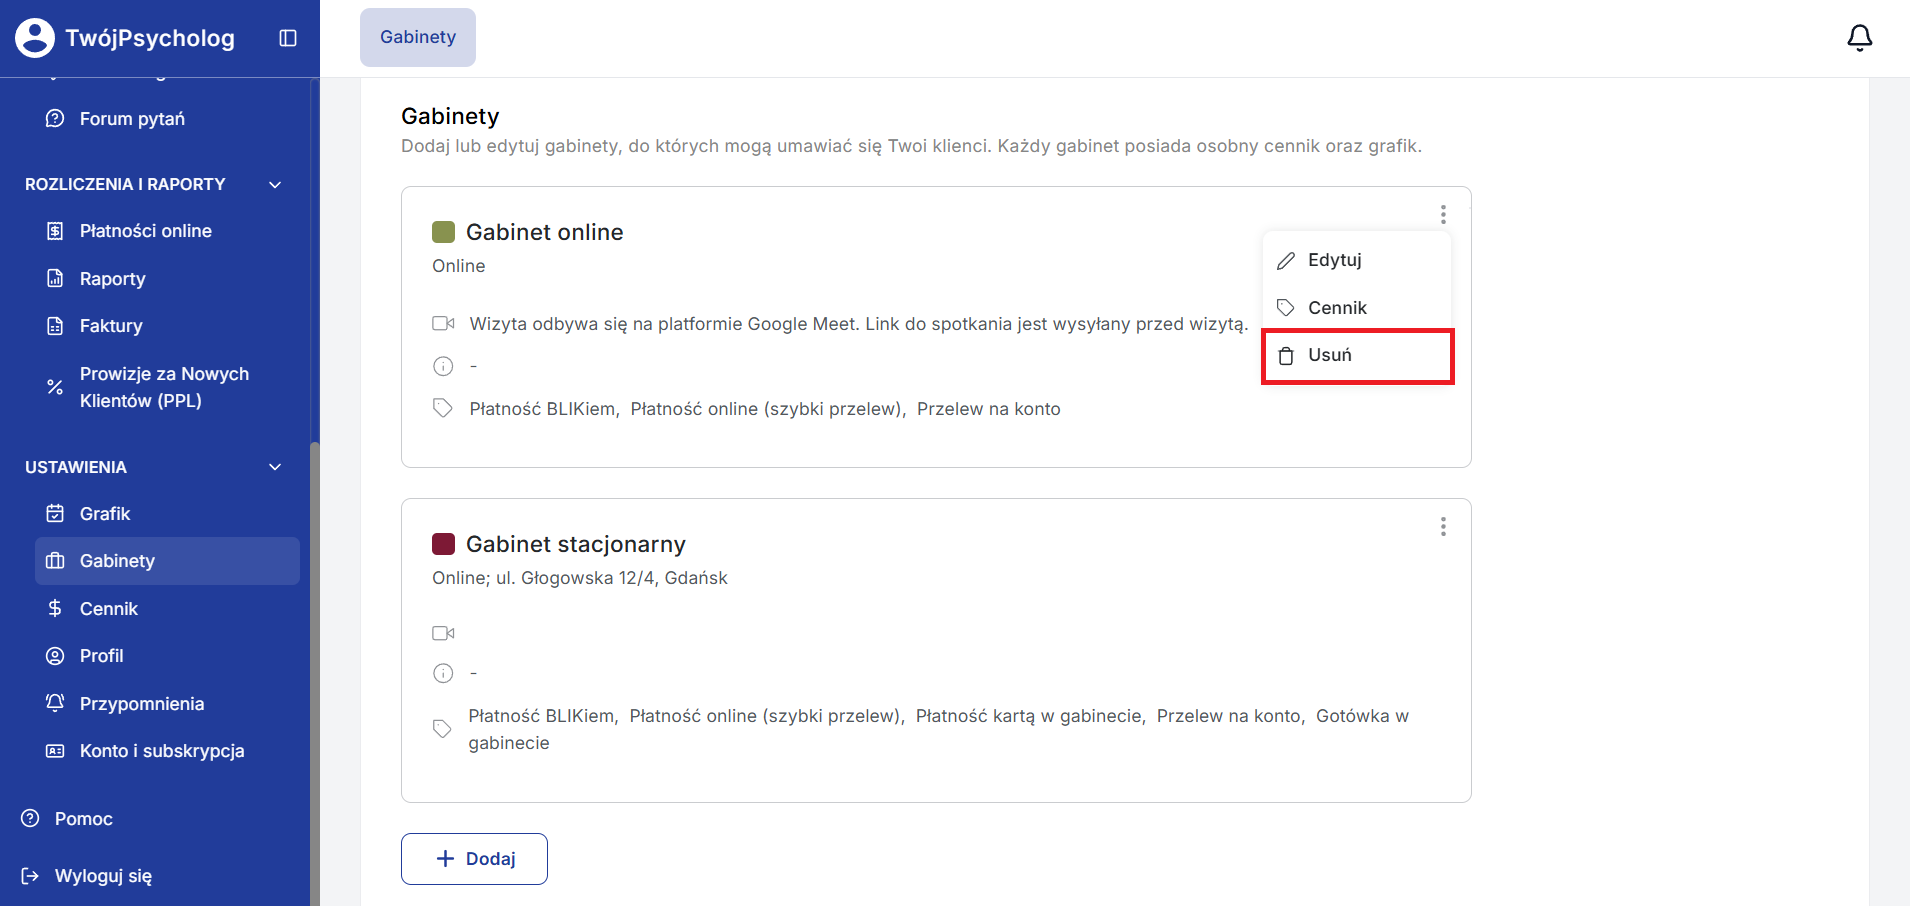The width and height of the screenshot is (1910, 906).
Task: Click Wyloguj się to log out
Action: tap(103, 876)
